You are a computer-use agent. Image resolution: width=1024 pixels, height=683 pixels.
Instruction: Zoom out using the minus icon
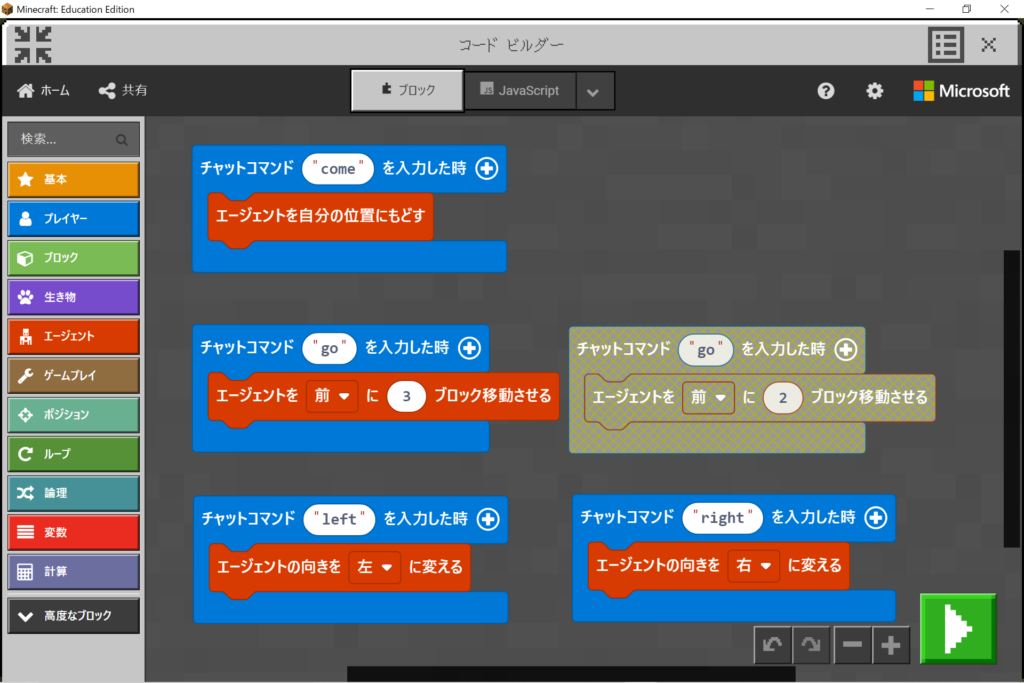(x=852, y=645)
